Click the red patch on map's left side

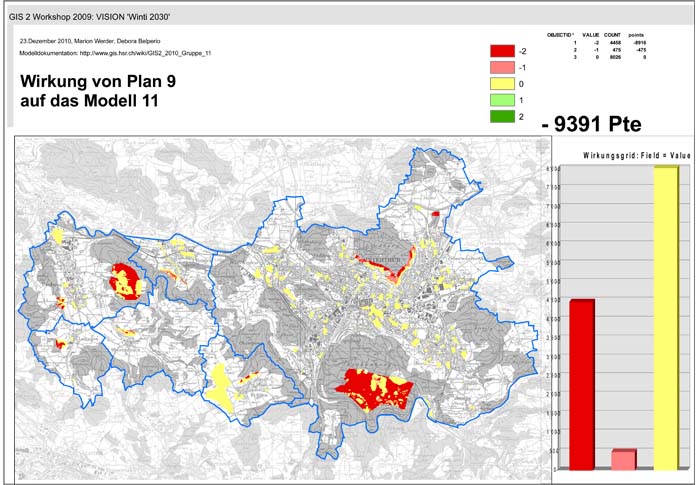pos(125,280)
